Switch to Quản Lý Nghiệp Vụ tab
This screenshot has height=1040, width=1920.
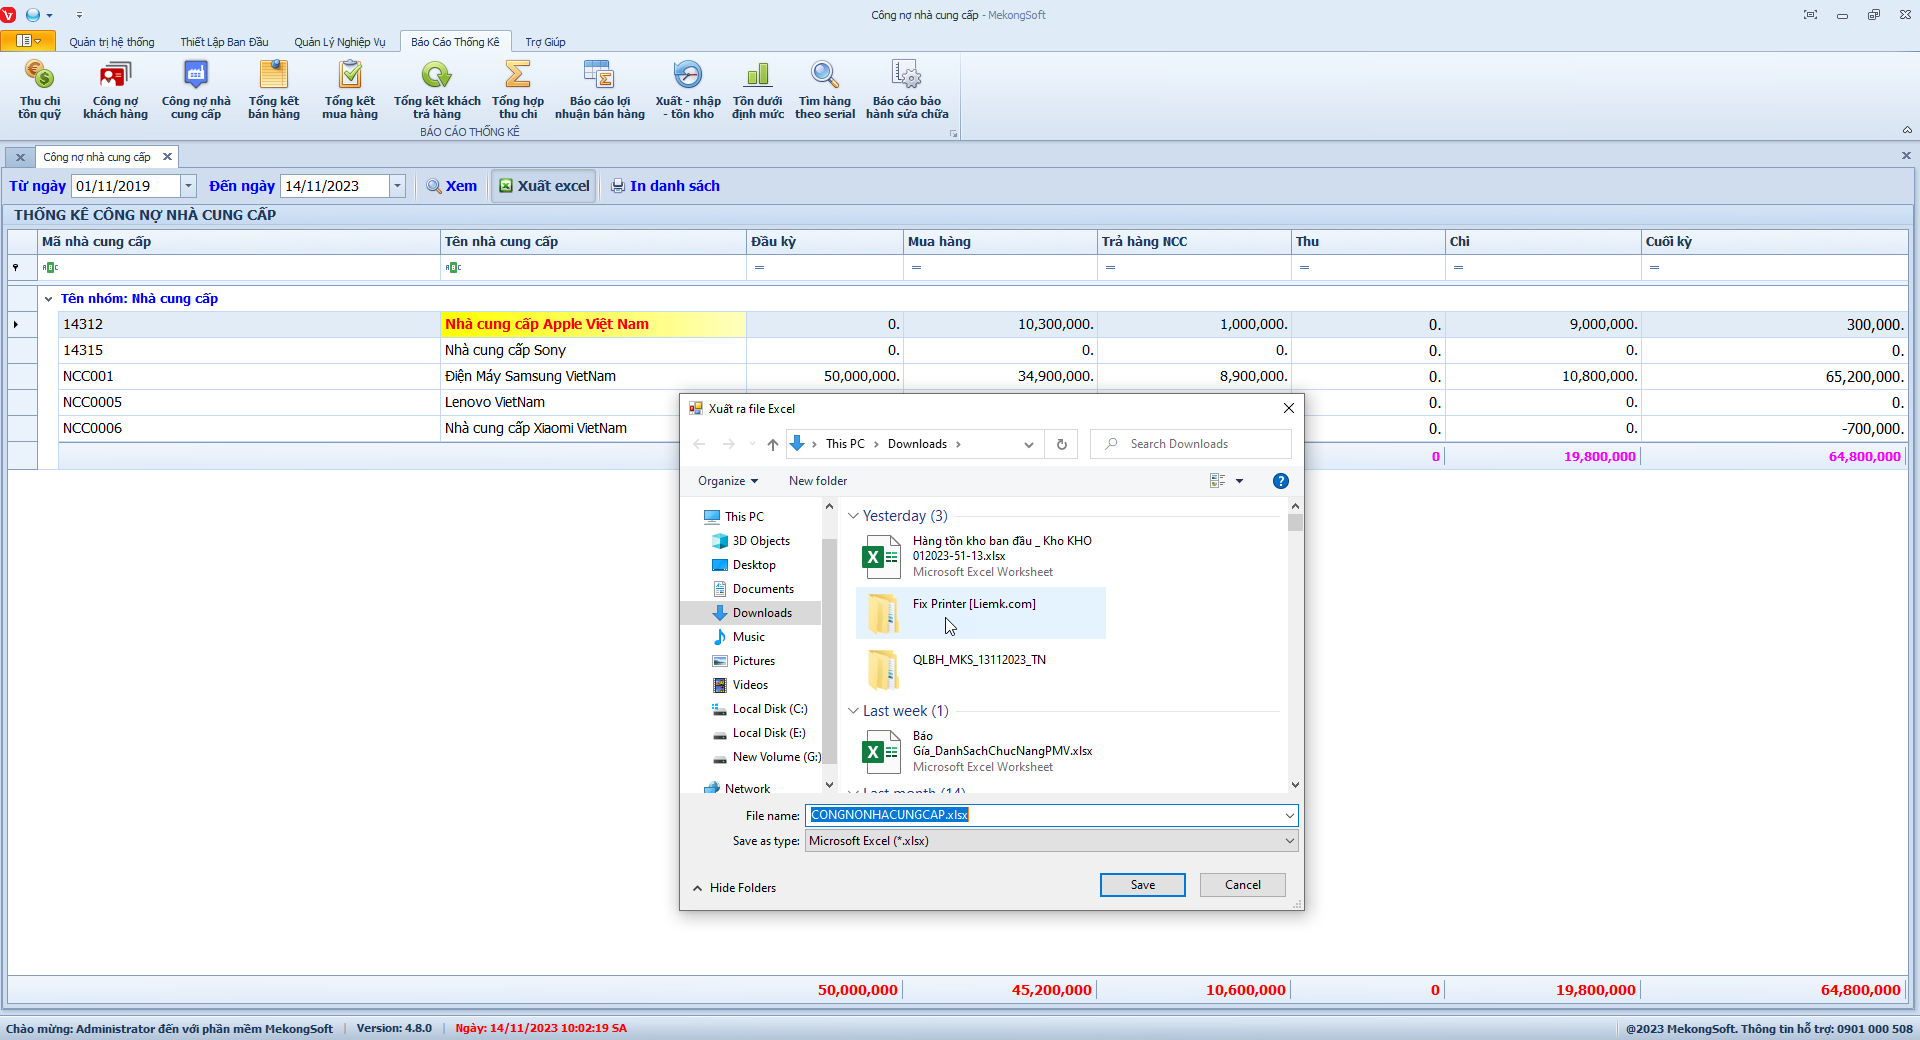[339, 42]
